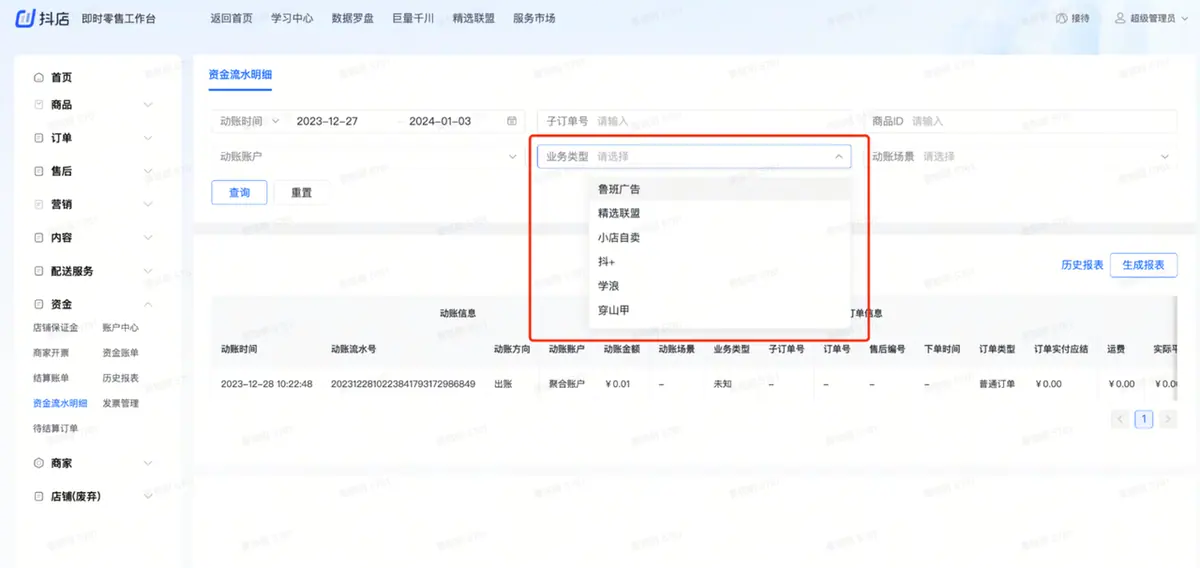This screenshot has width=1200, height=568.
Task: Click the 首页 home icon in sidebar
Action: click(x=39, y=77)
